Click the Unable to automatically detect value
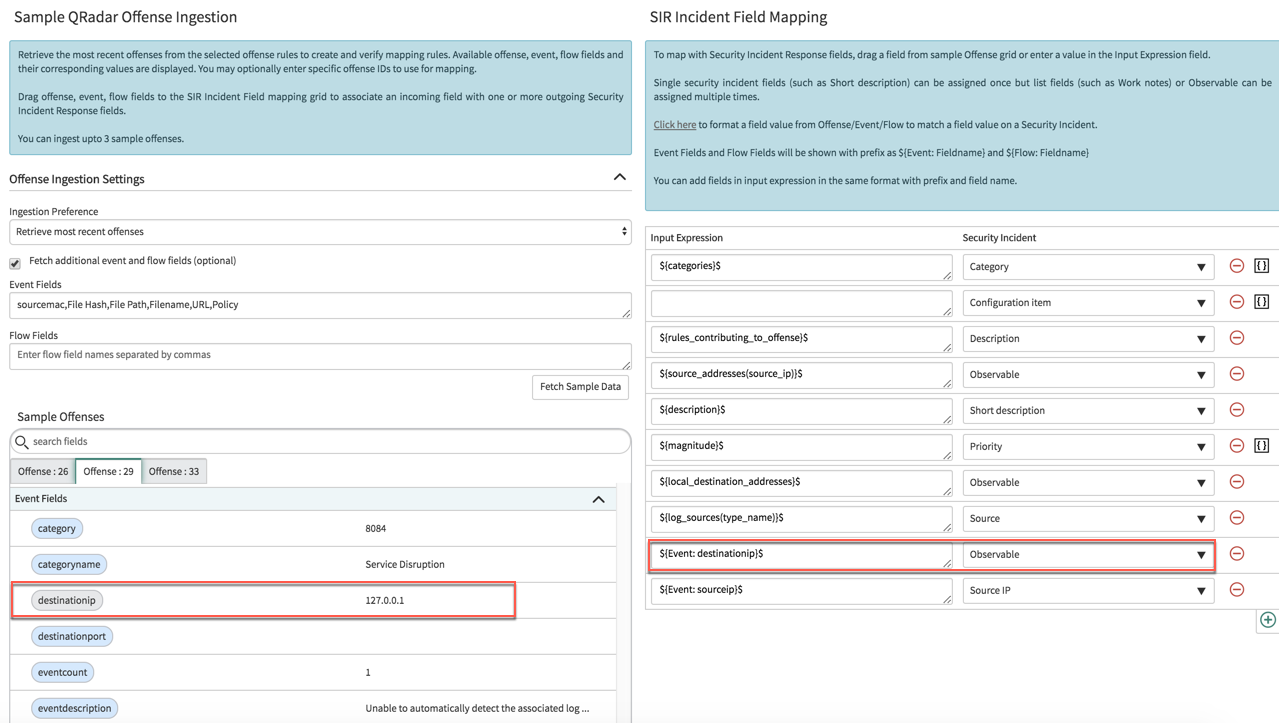1279x723 pixels. 477,708
